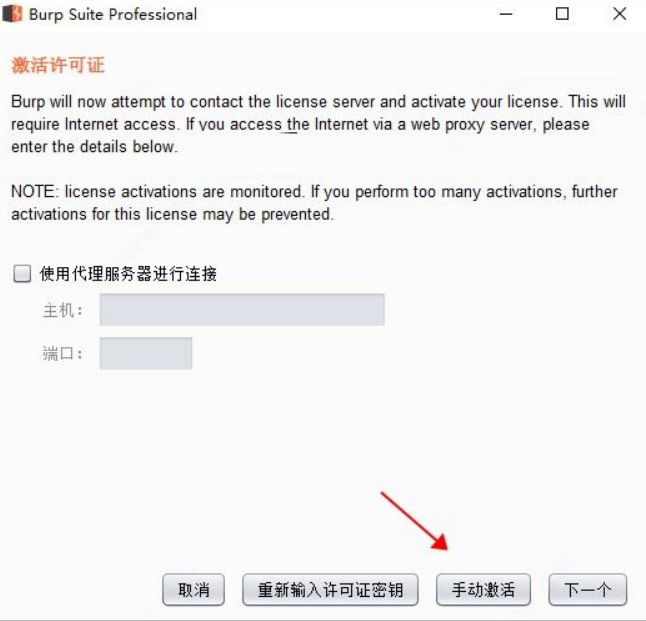Select the 手动激活 manual activation button
The image size is (646, 621).
(483, 590)
